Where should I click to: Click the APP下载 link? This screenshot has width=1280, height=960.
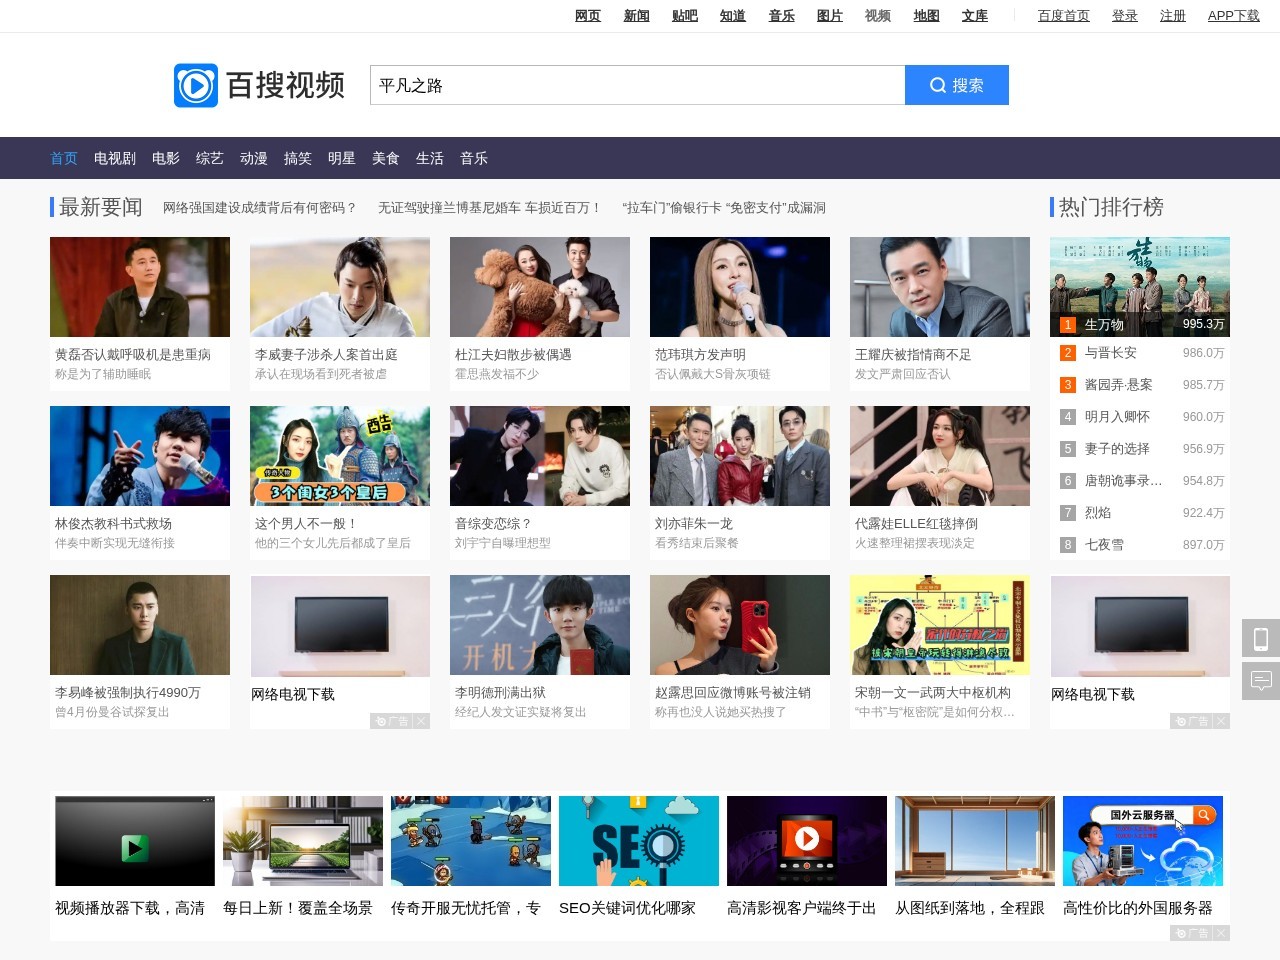click(x=1233, y=16)
